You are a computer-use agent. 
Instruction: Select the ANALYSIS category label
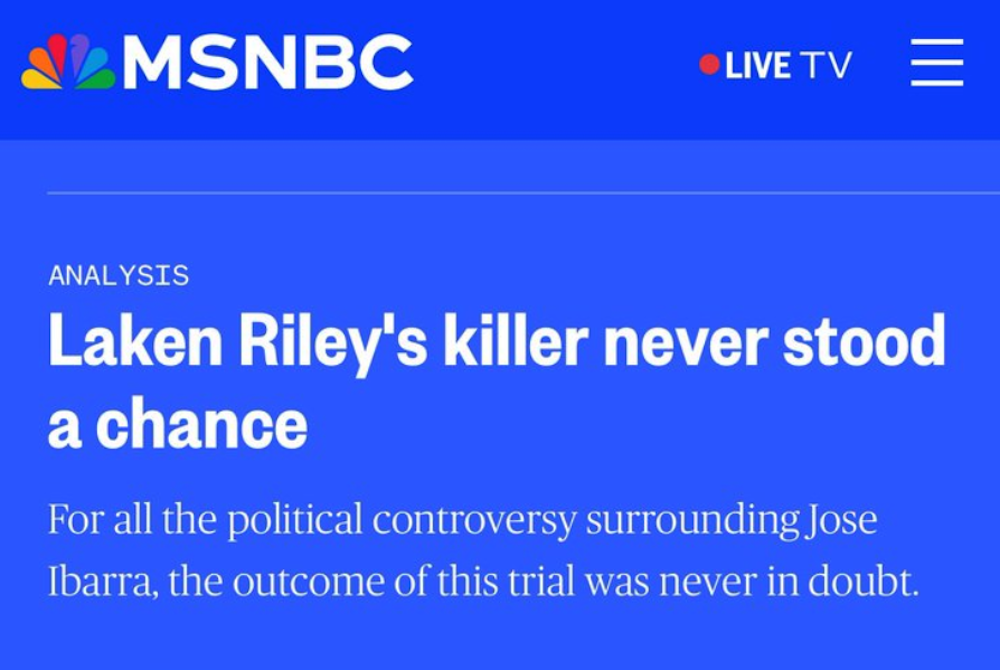pos(118,275)
